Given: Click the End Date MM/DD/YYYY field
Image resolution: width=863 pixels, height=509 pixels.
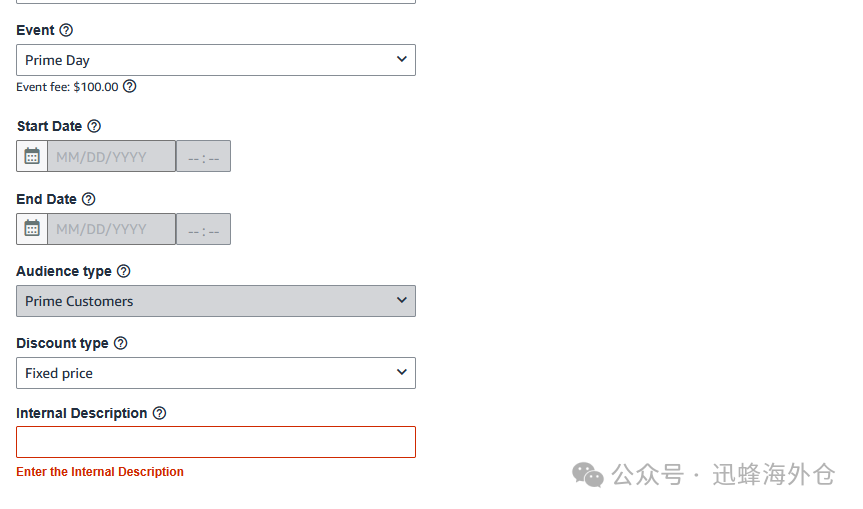Looking at the screenshot, I should click(x=112, y=229).
